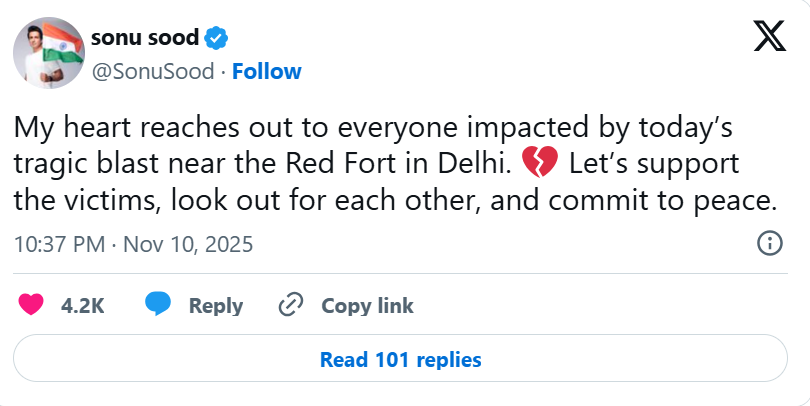
Task: Click the blue reply speech bubble icon
Action: coord(158,305)
